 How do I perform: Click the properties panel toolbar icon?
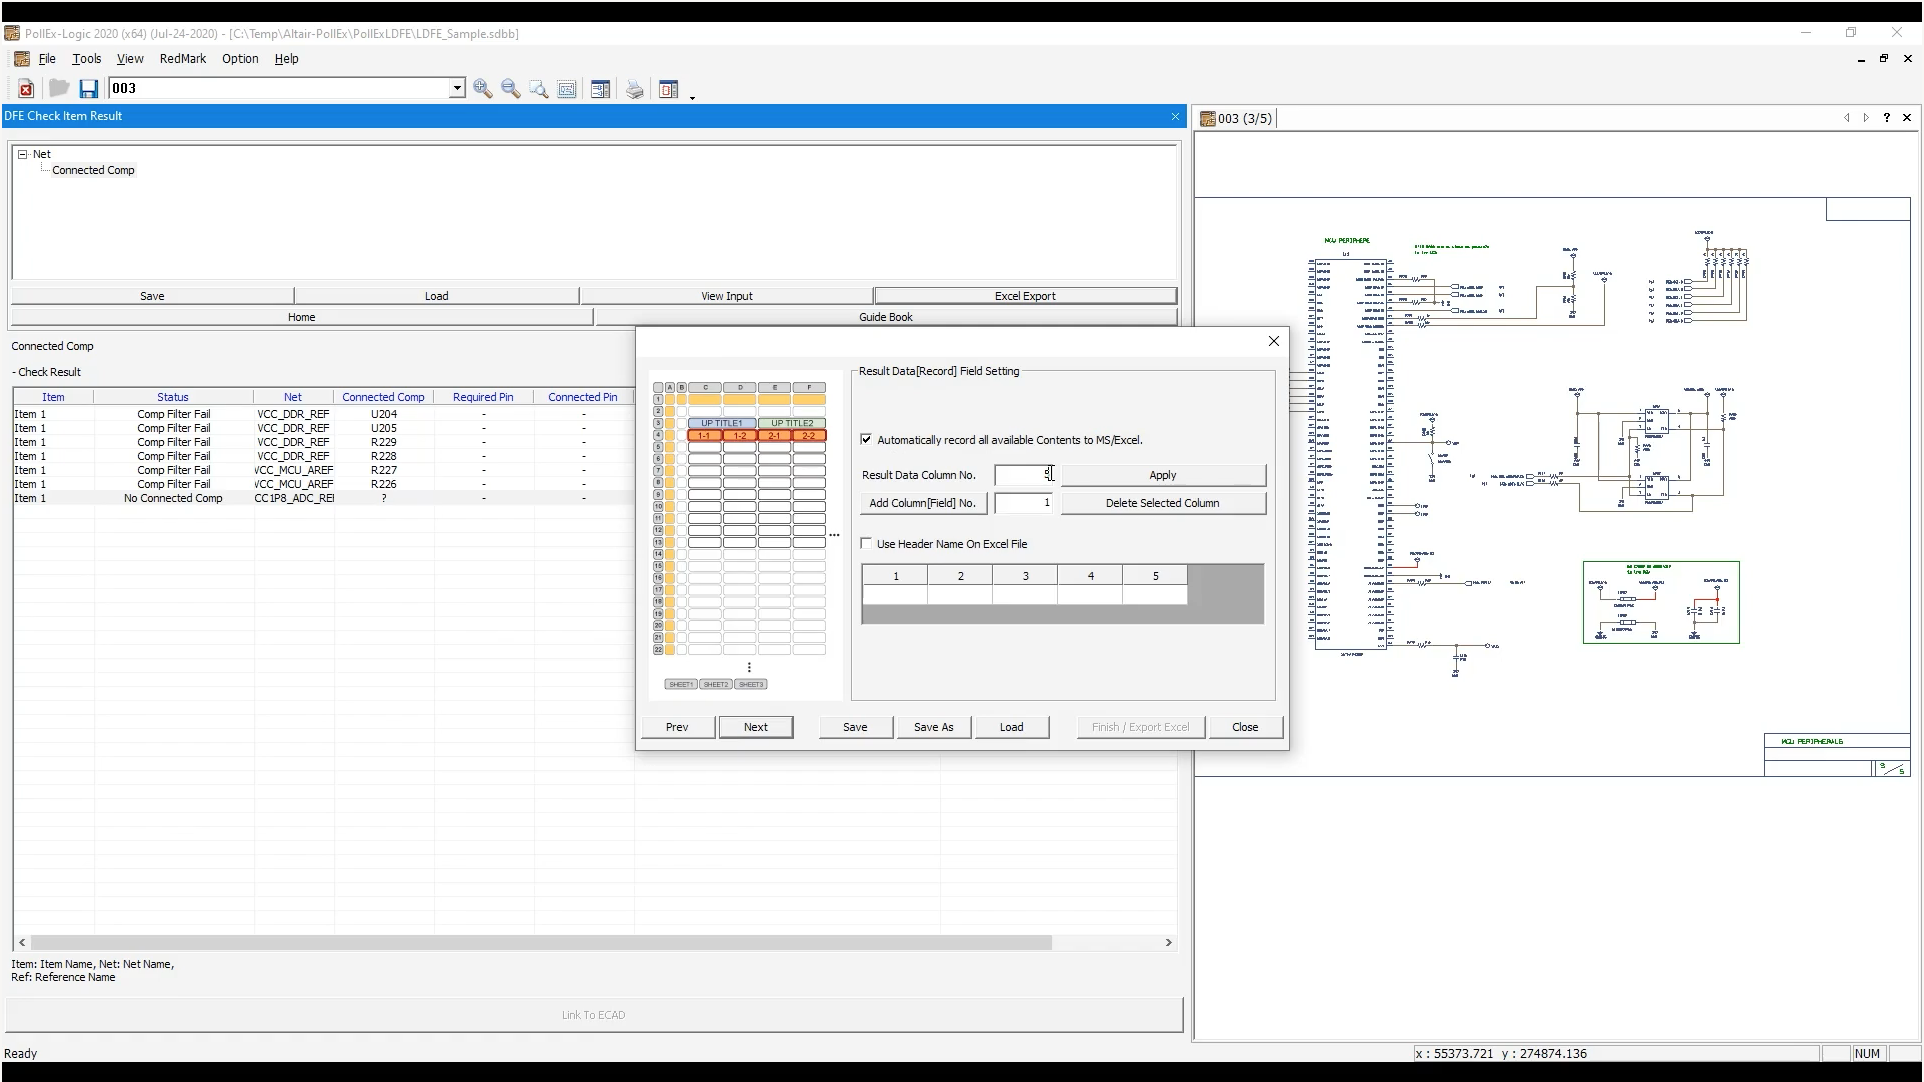[x=600, y=89]
